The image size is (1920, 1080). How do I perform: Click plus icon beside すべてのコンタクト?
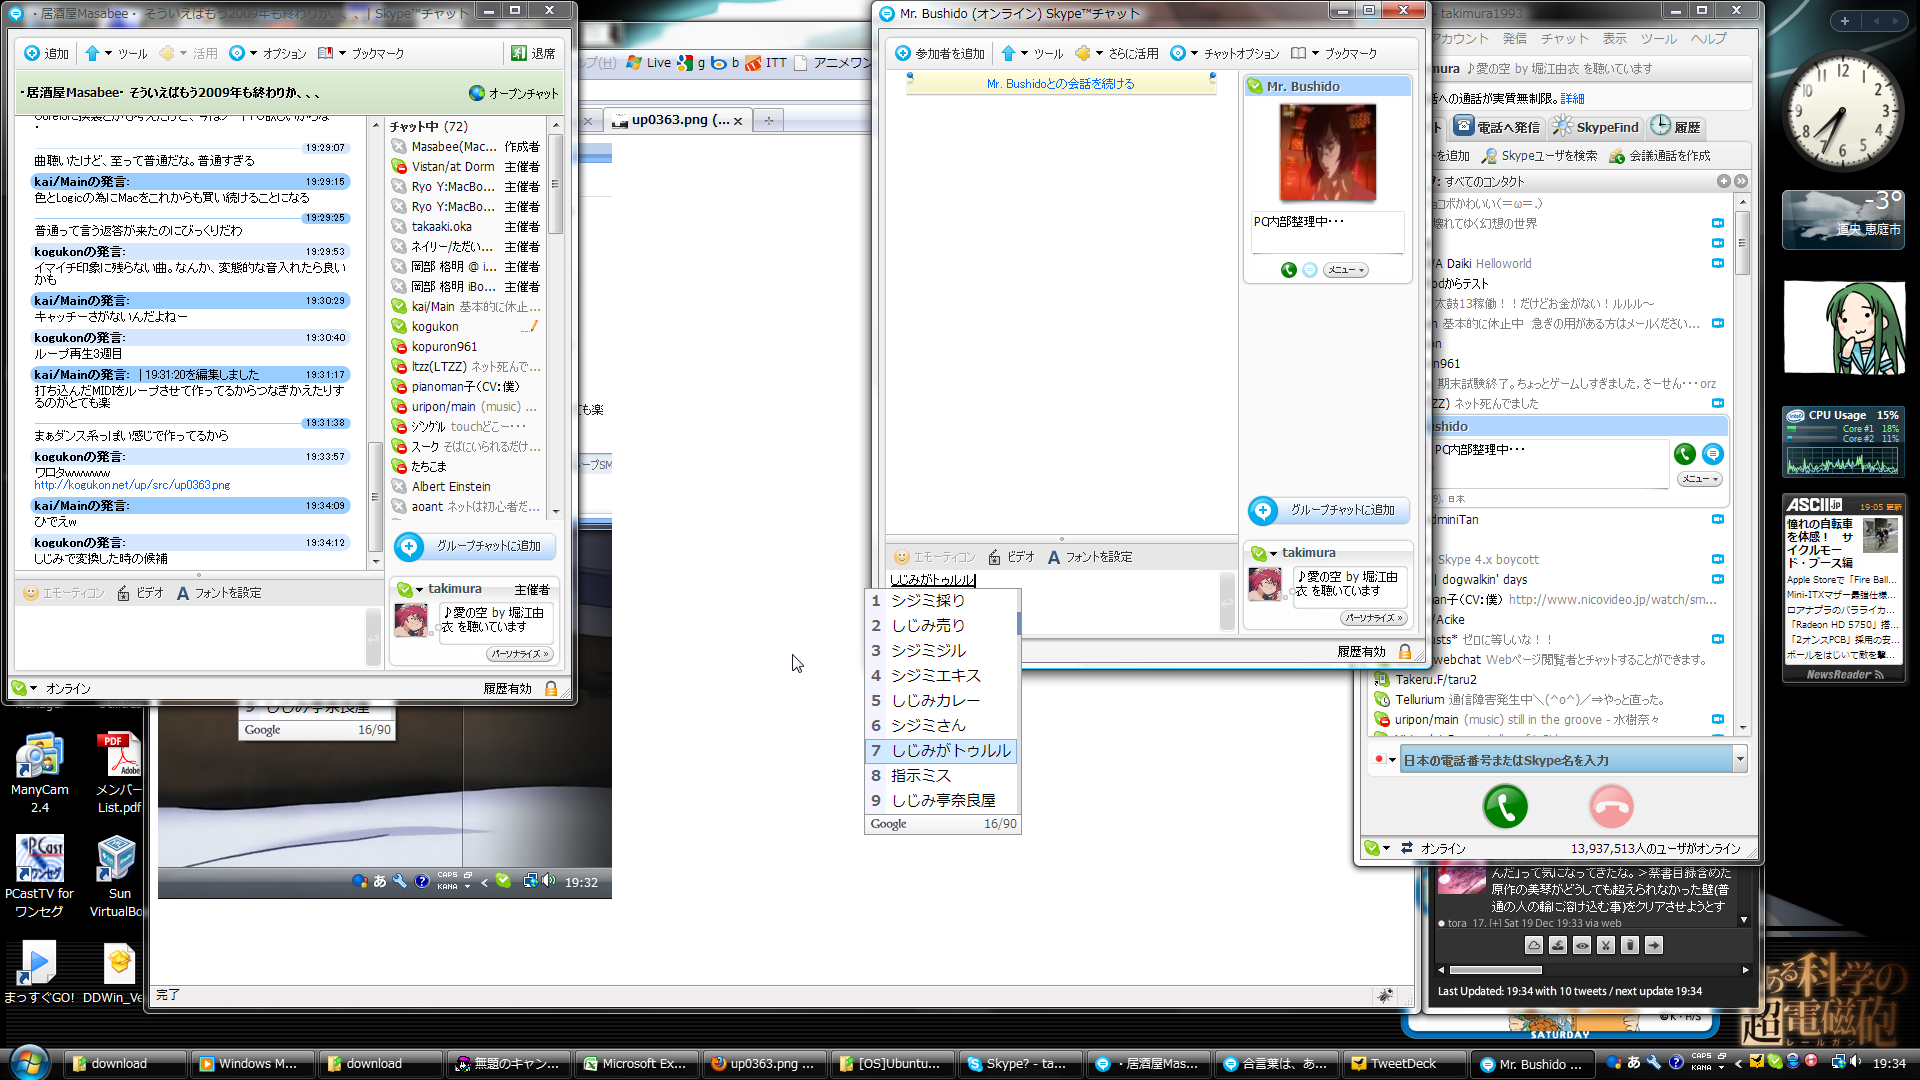(x=1723, y=181)
